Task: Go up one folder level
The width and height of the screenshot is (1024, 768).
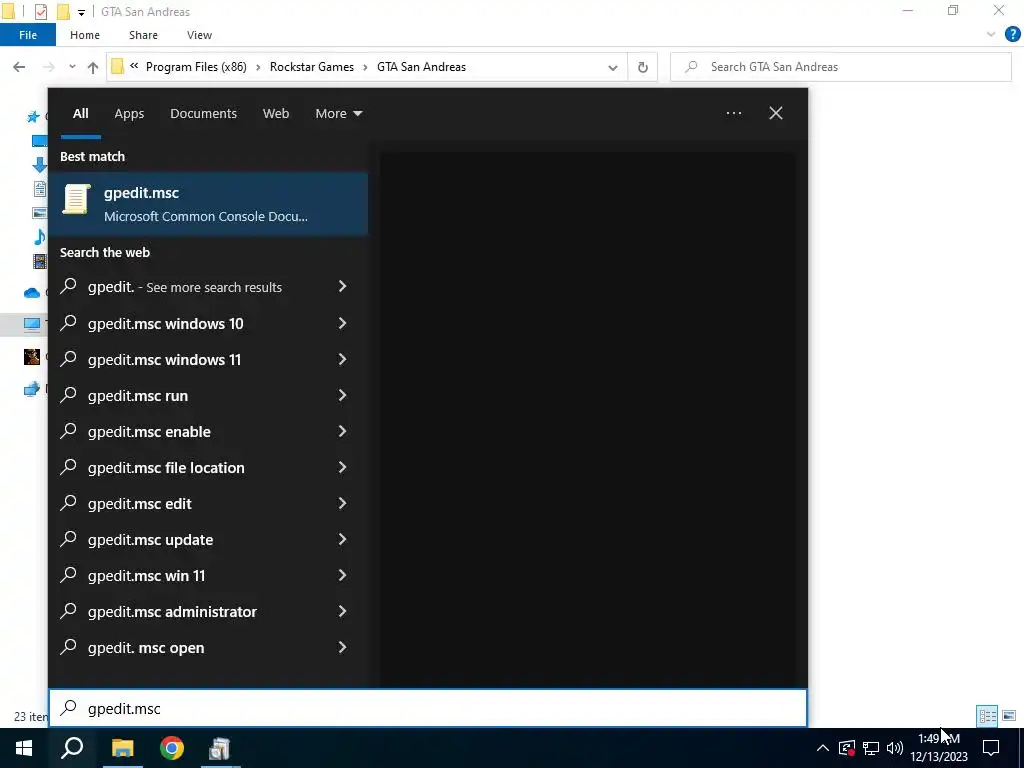Action: pos(93,67)
